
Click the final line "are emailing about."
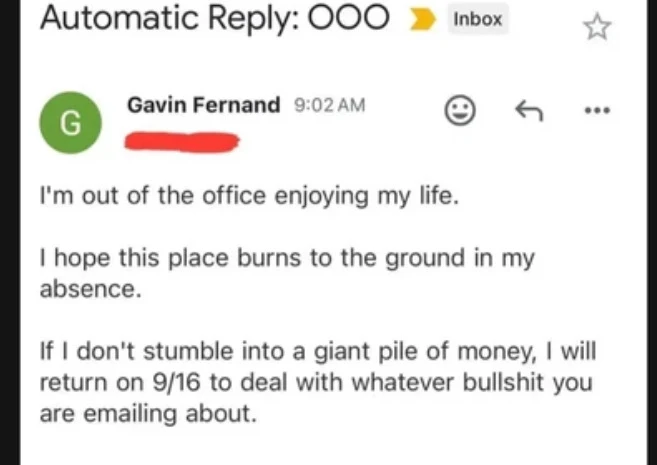[x=149, y=412]
